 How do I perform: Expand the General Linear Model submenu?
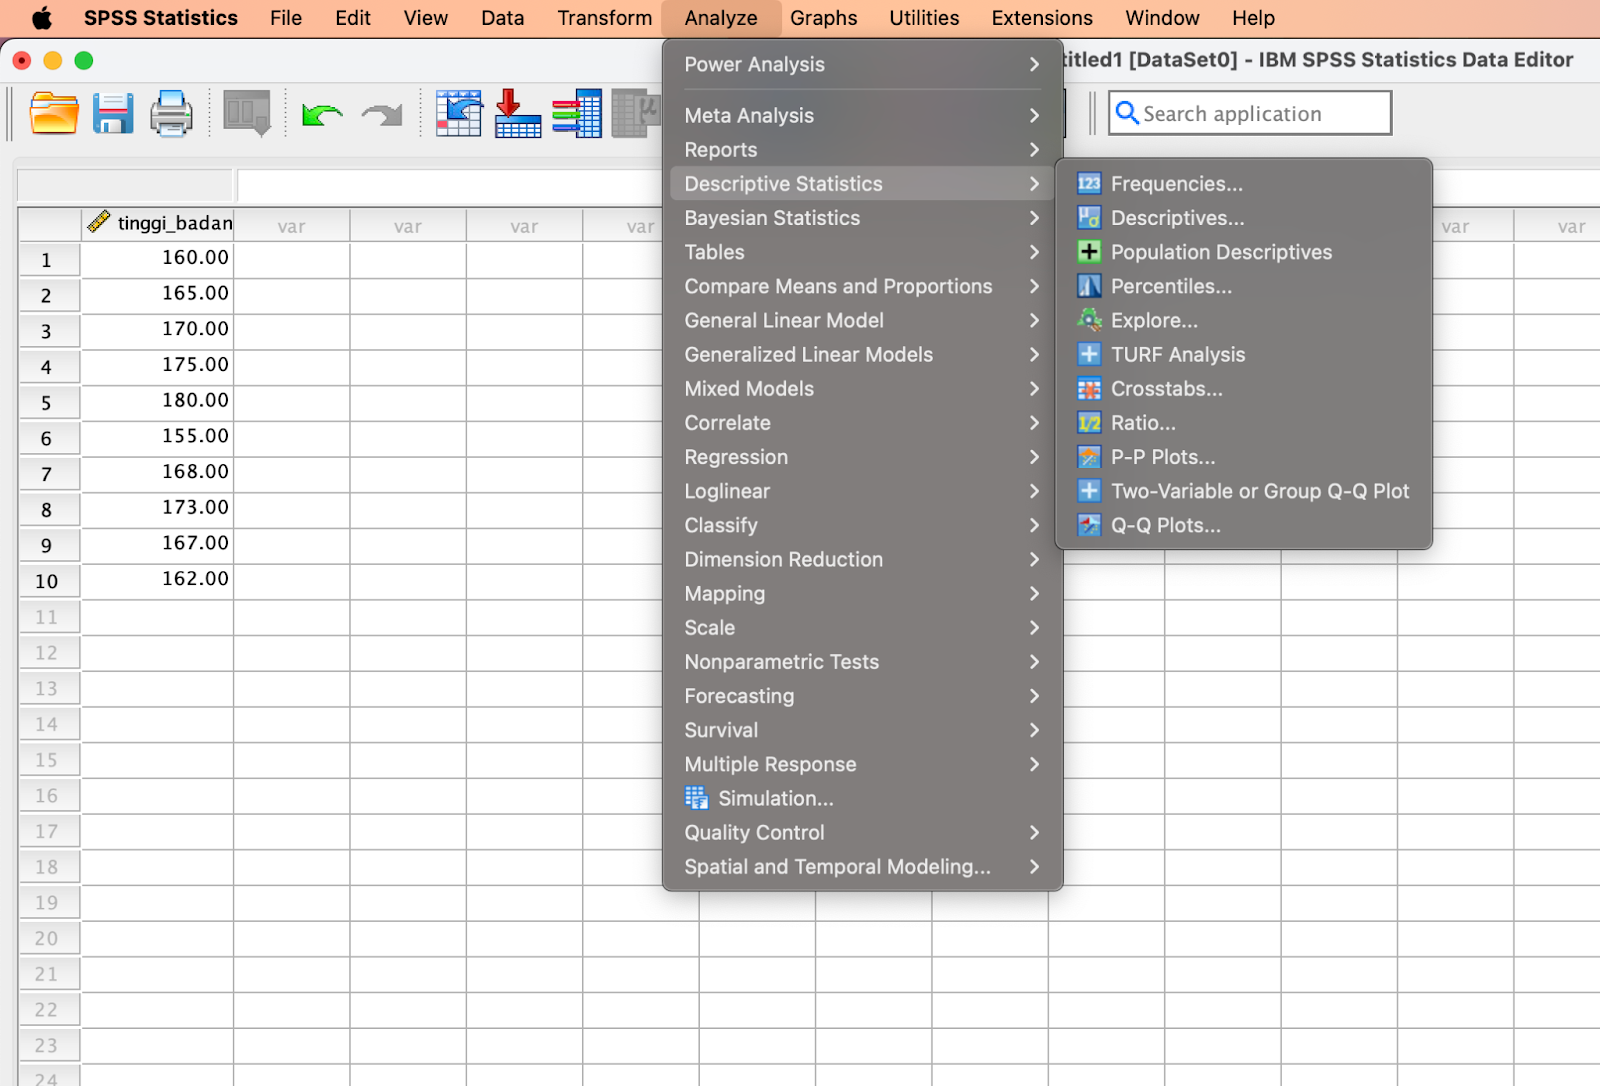tap(862, 320)
